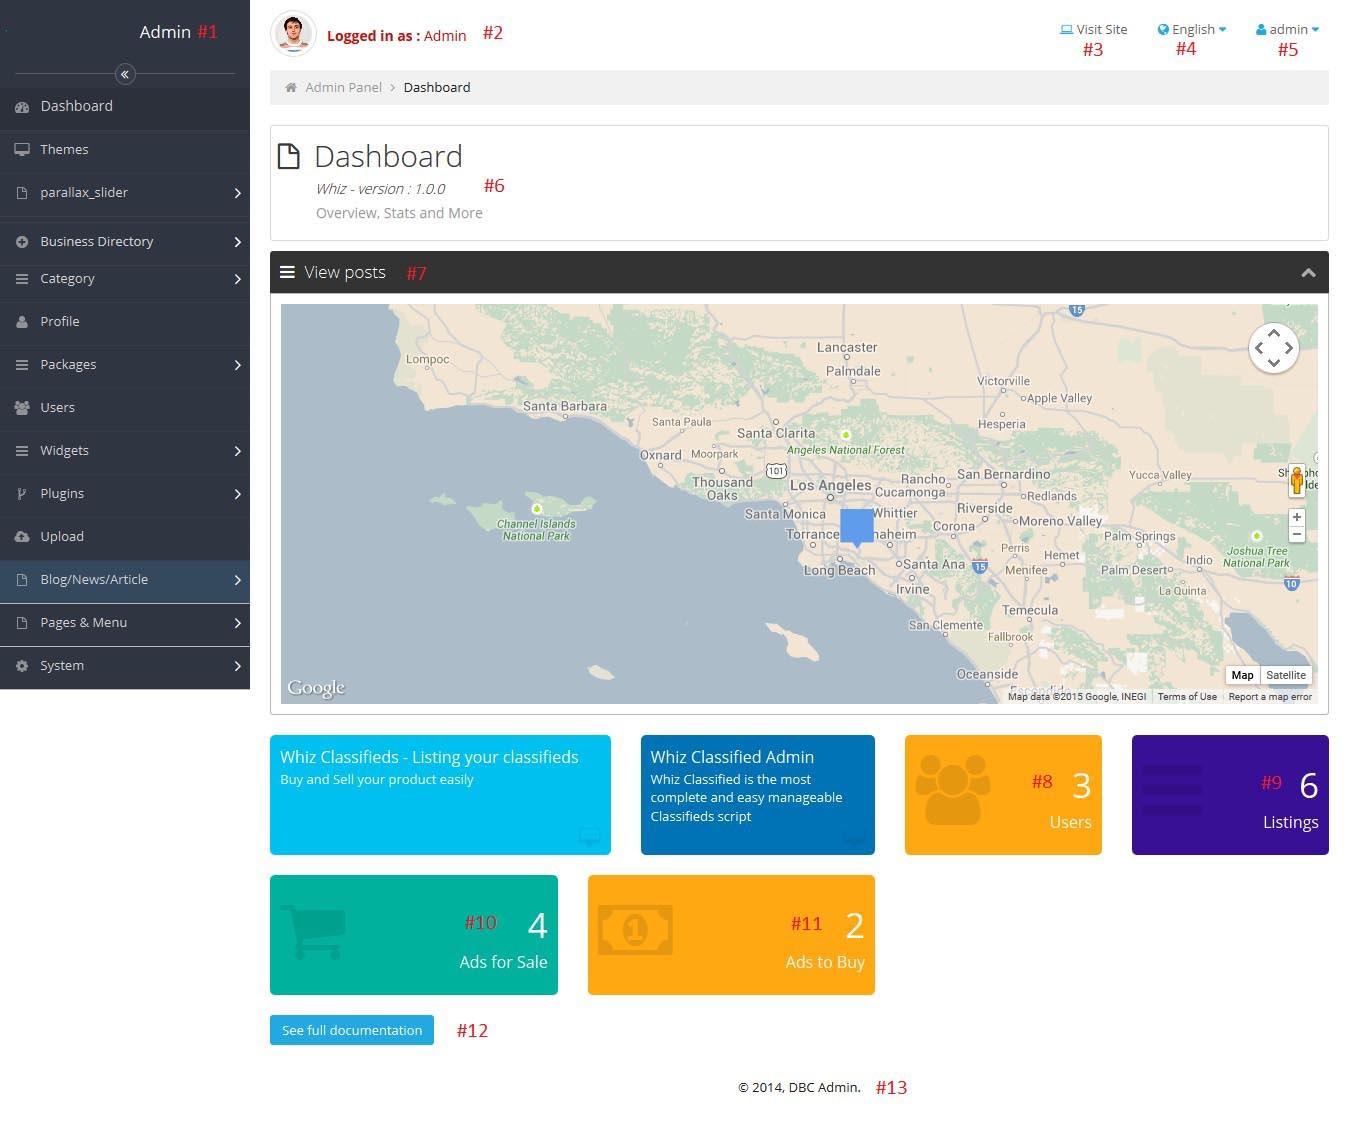Screen dimensions: 1349x1128
Task: Collapse the sidebar with the double-chevron button
Action: coord(125,74)
